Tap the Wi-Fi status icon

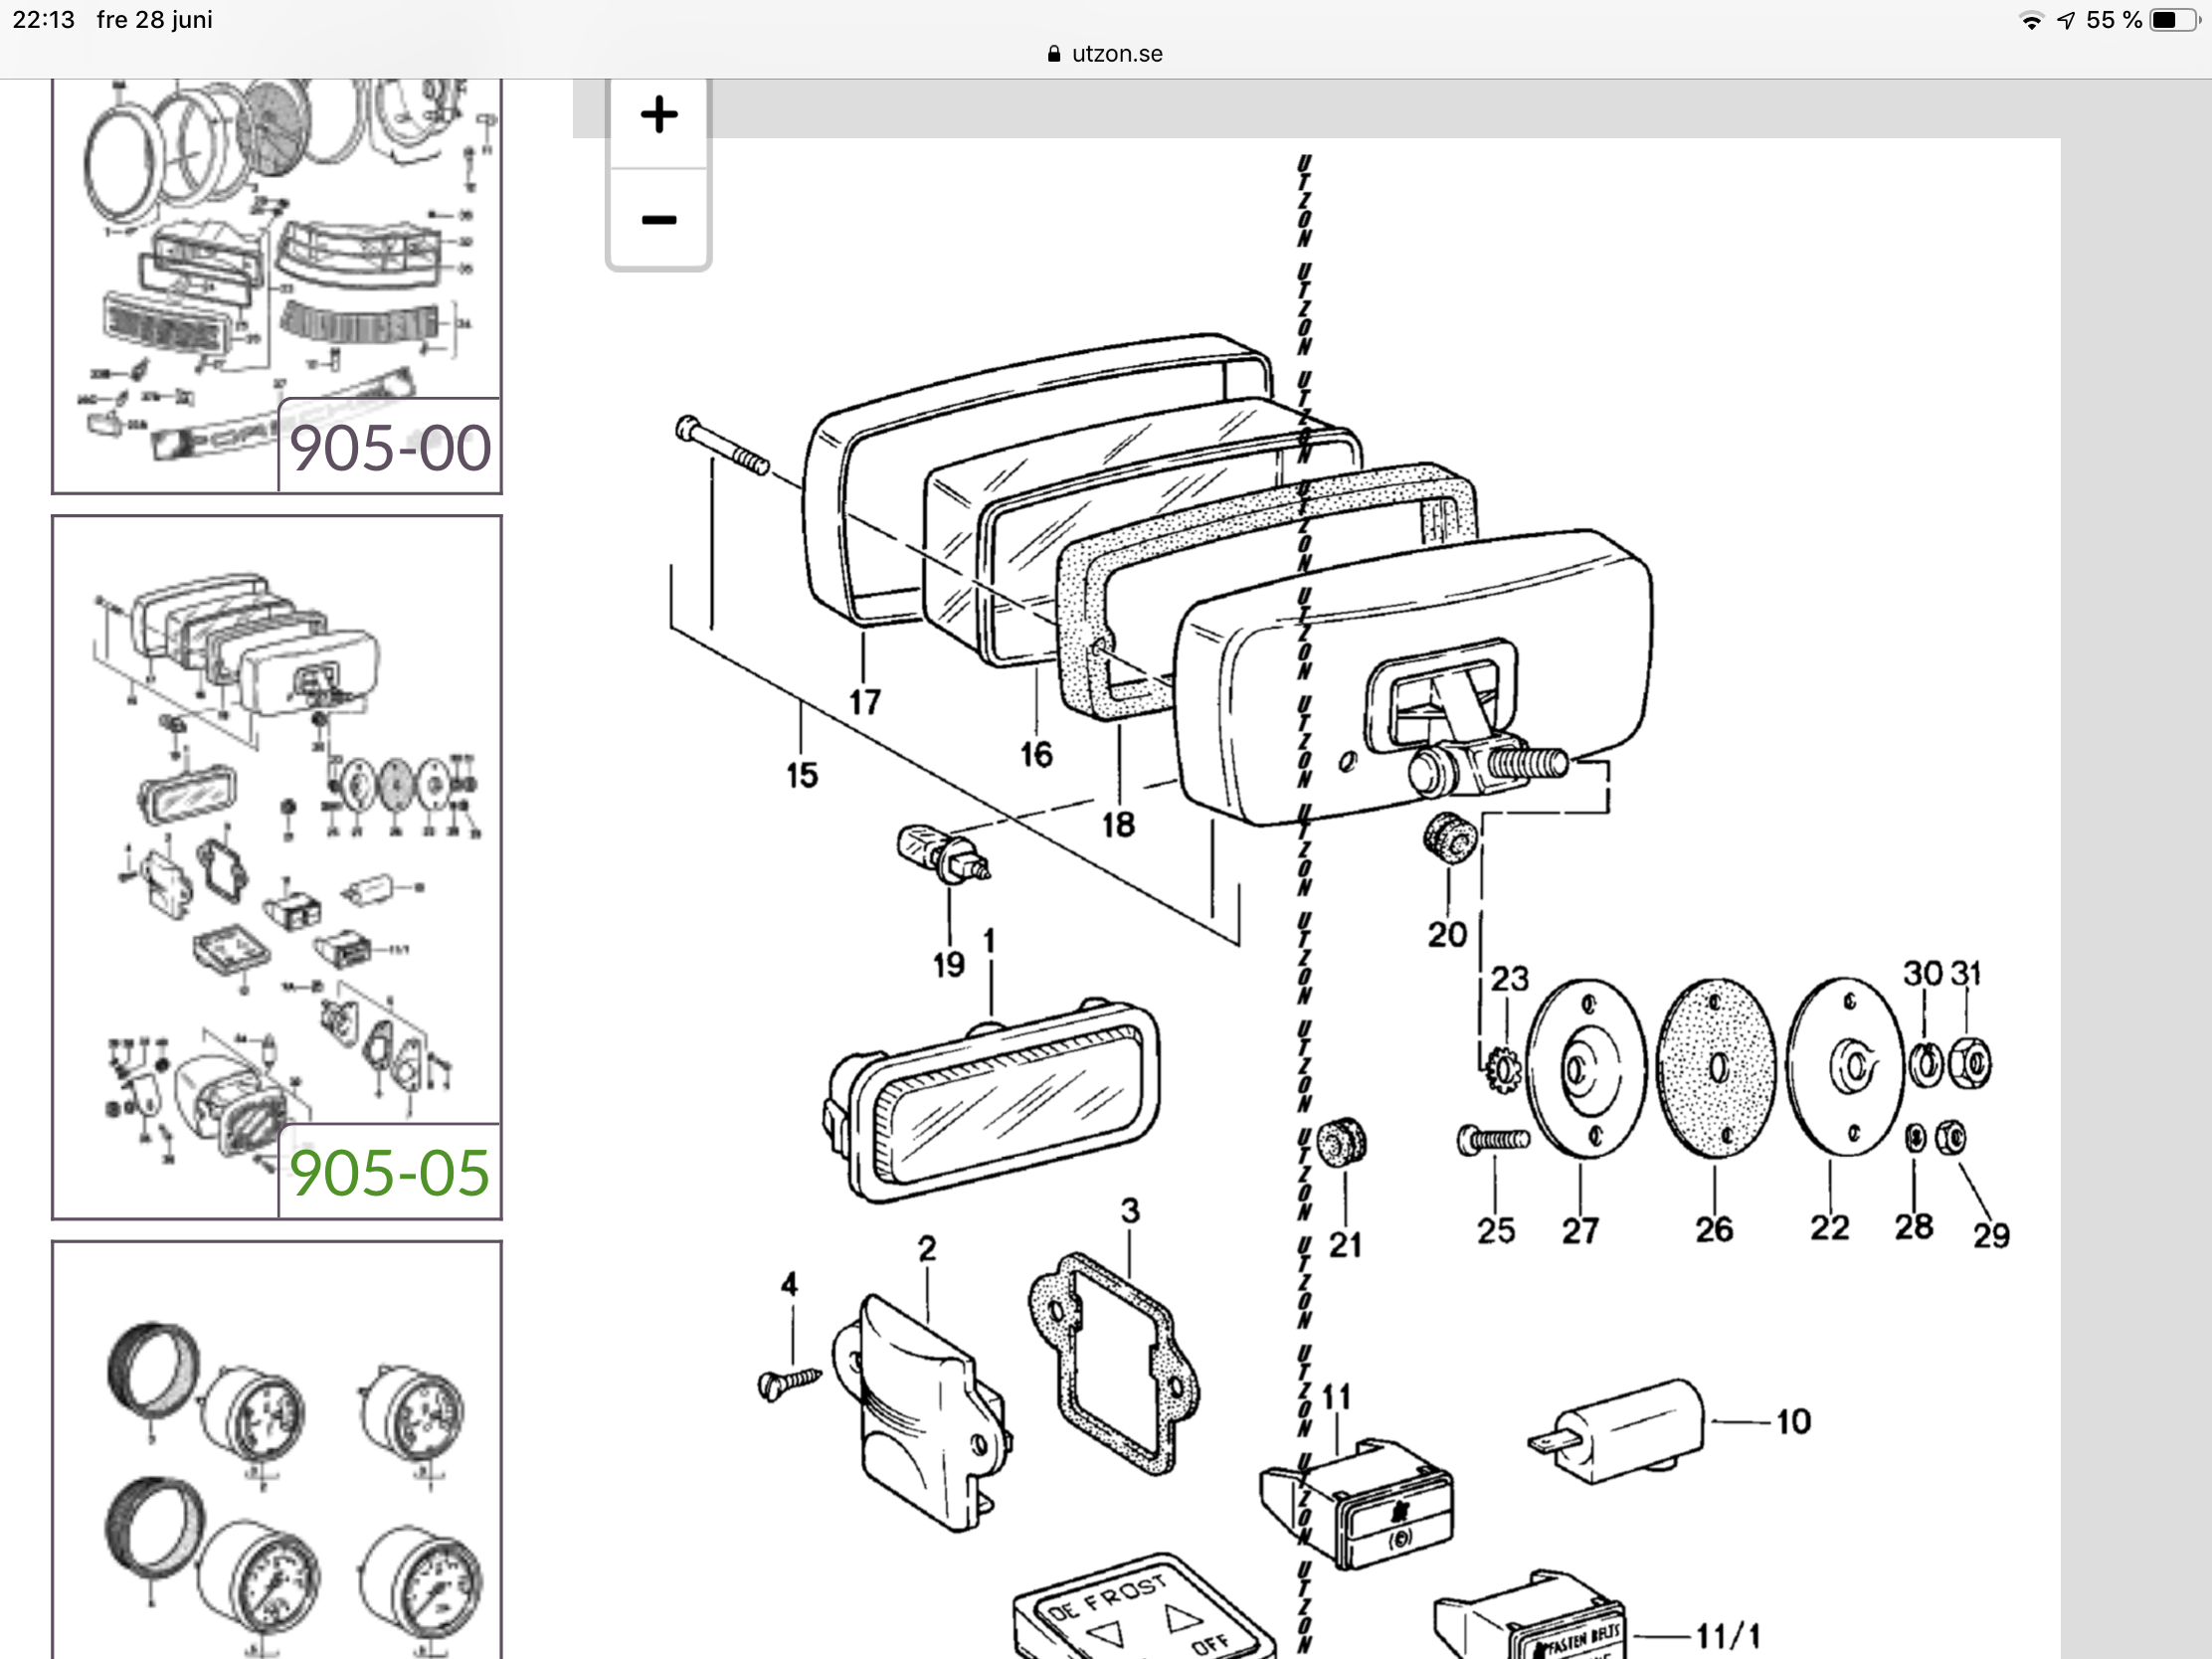click(2031, 21)
